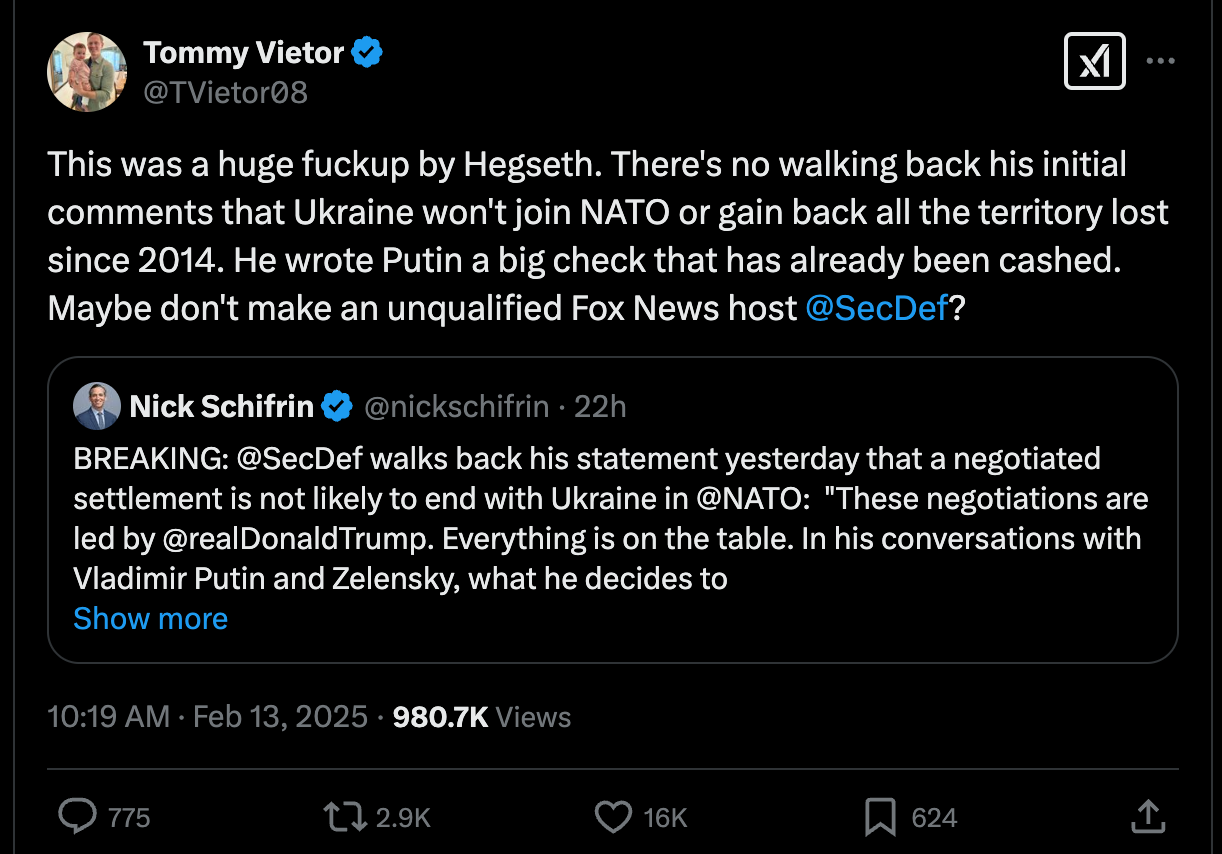
Task: Click the @SecDef mention in main tweet
Action: pyautogui.click(x=876, y=308)
